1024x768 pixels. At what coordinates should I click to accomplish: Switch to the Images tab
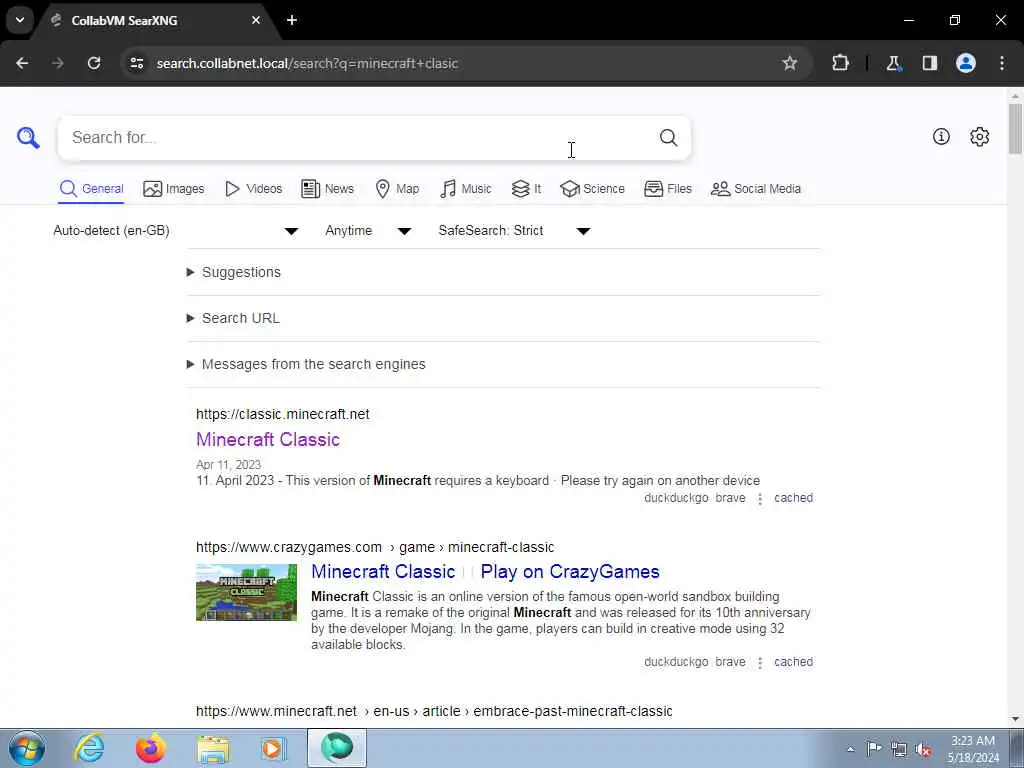pos(174,189)
